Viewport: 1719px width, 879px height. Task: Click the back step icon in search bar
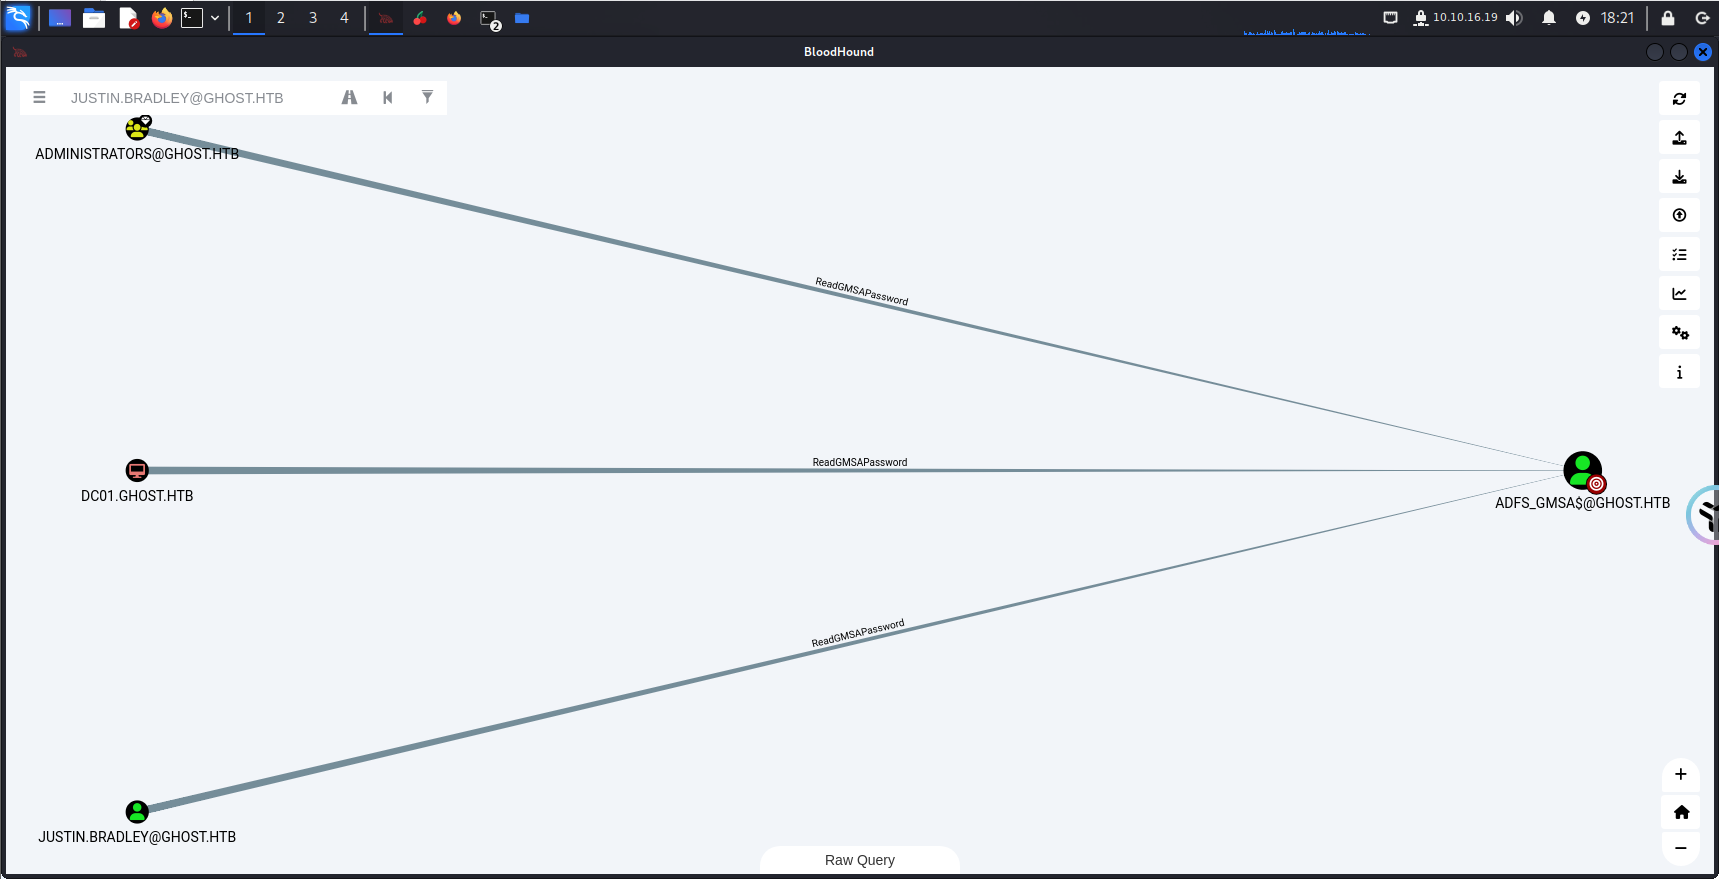(388, 97)
